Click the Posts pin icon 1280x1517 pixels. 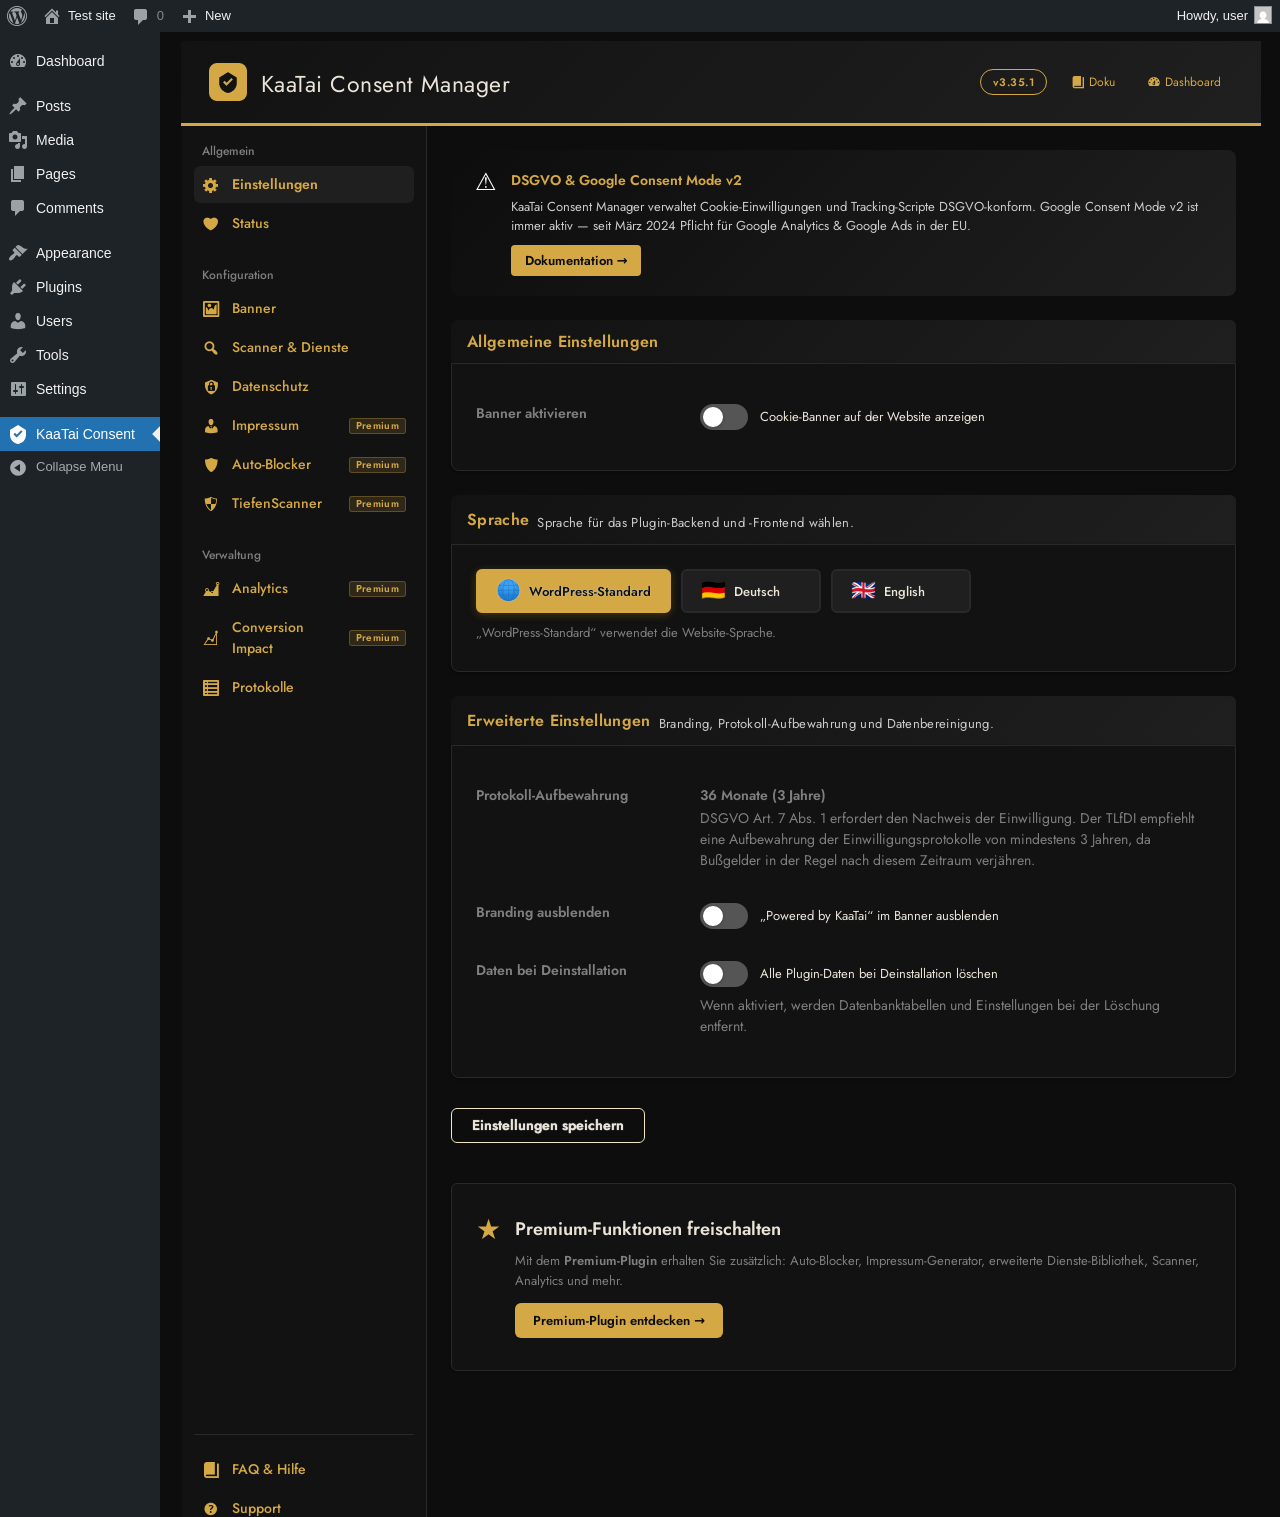tap(18, 106)
